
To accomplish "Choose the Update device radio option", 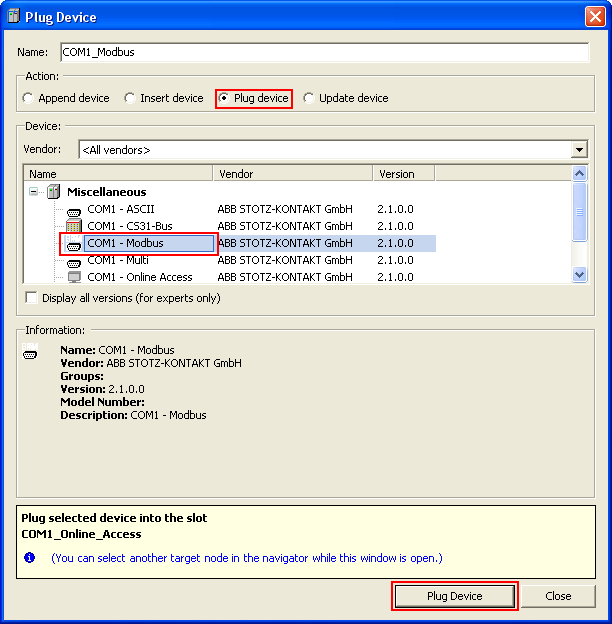I will pyautogui.click(x=309, y=98).
